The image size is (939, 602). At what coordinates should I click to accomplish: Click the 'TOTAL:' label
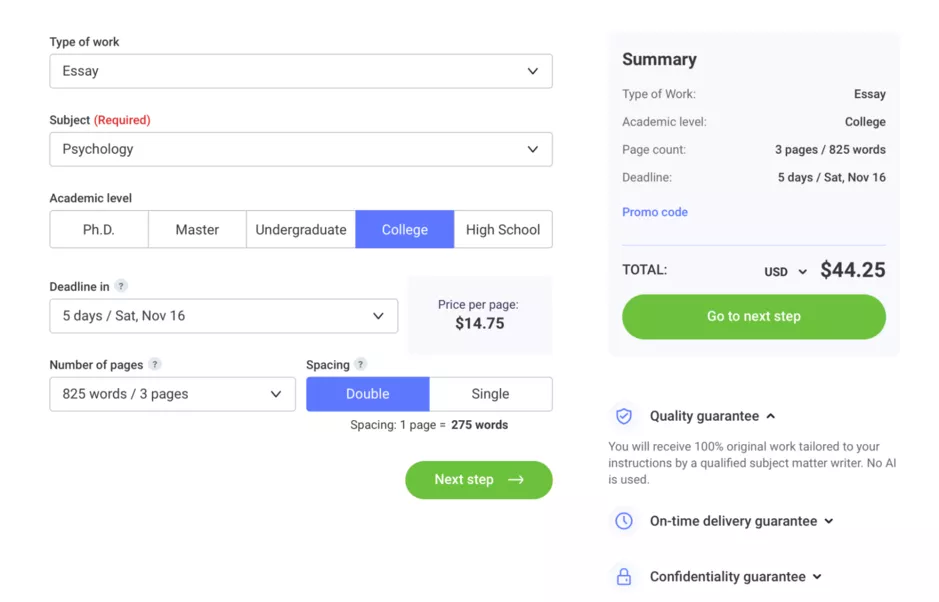pos(644,270)
